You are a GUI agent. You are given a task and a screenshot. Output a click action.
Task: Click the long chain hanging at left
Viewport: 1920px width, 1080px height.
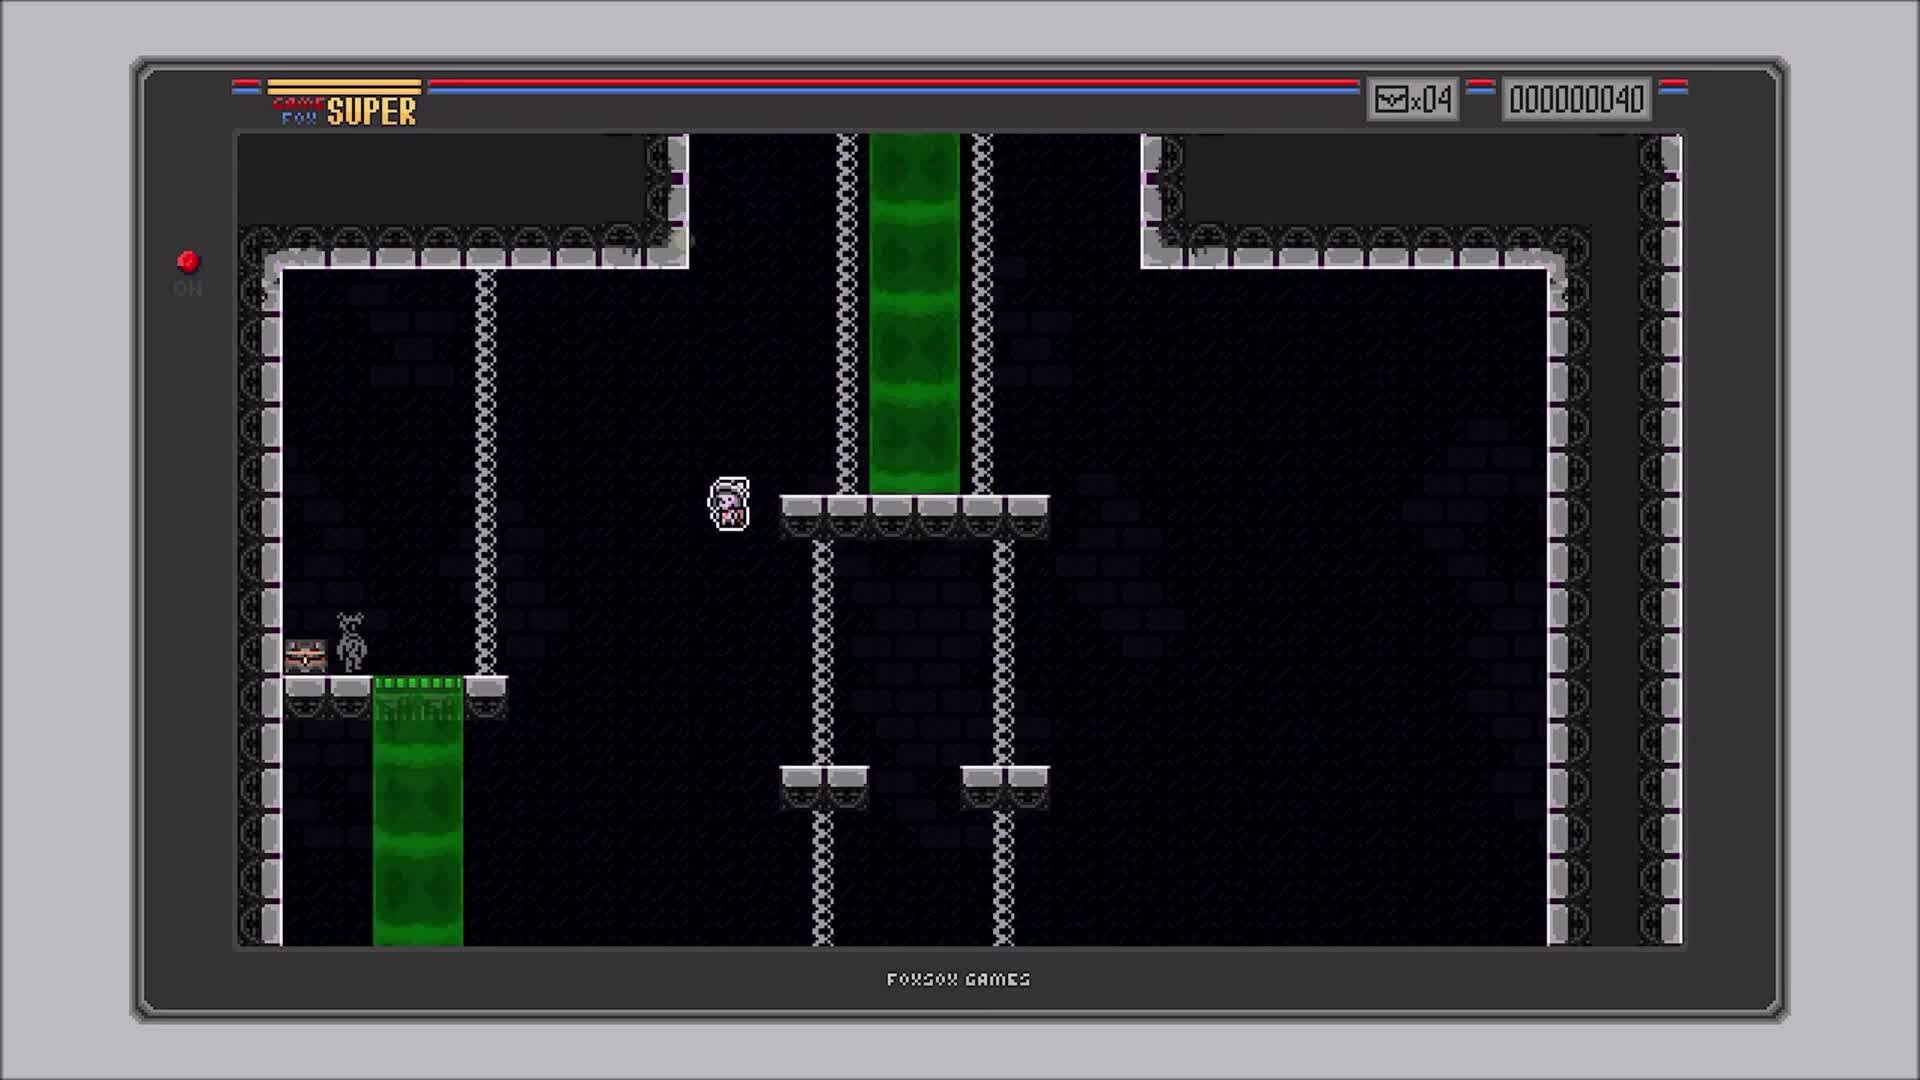(486, 470)
